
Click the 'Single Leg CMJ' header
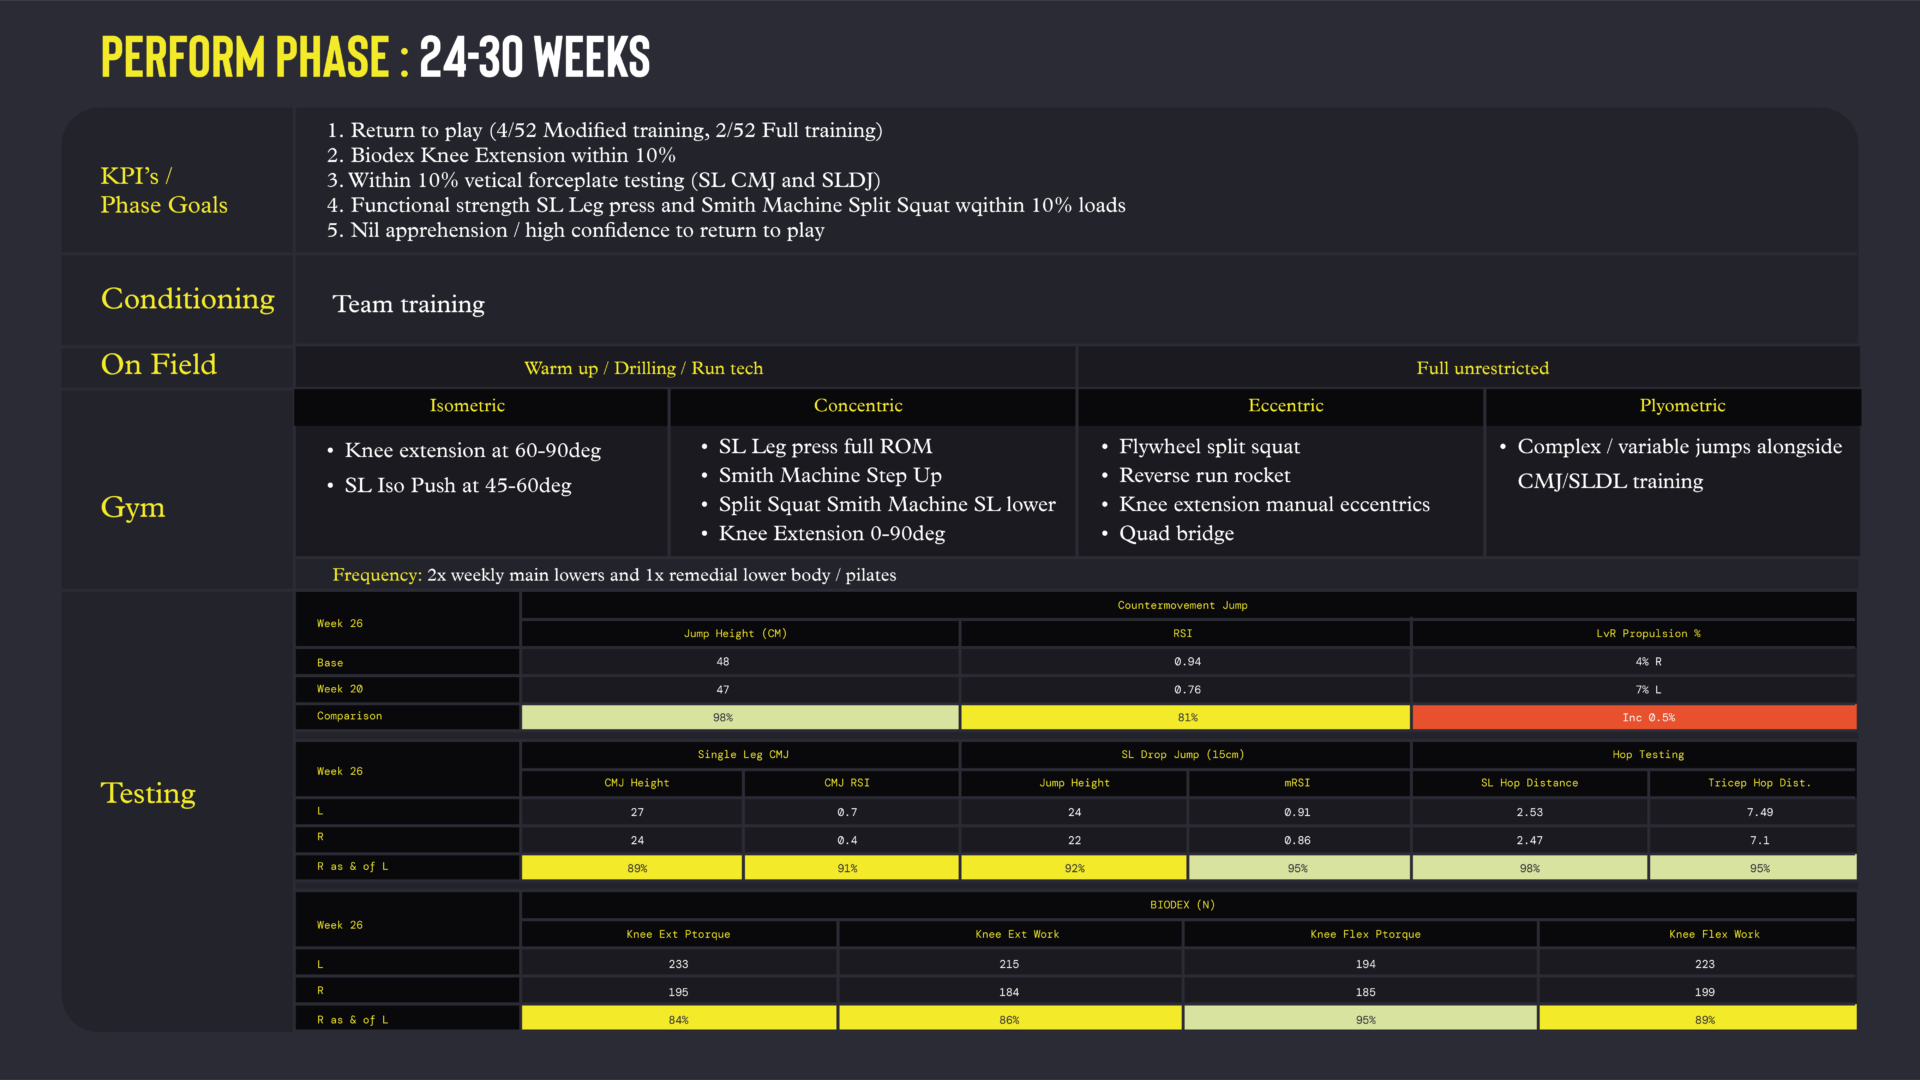743,754
